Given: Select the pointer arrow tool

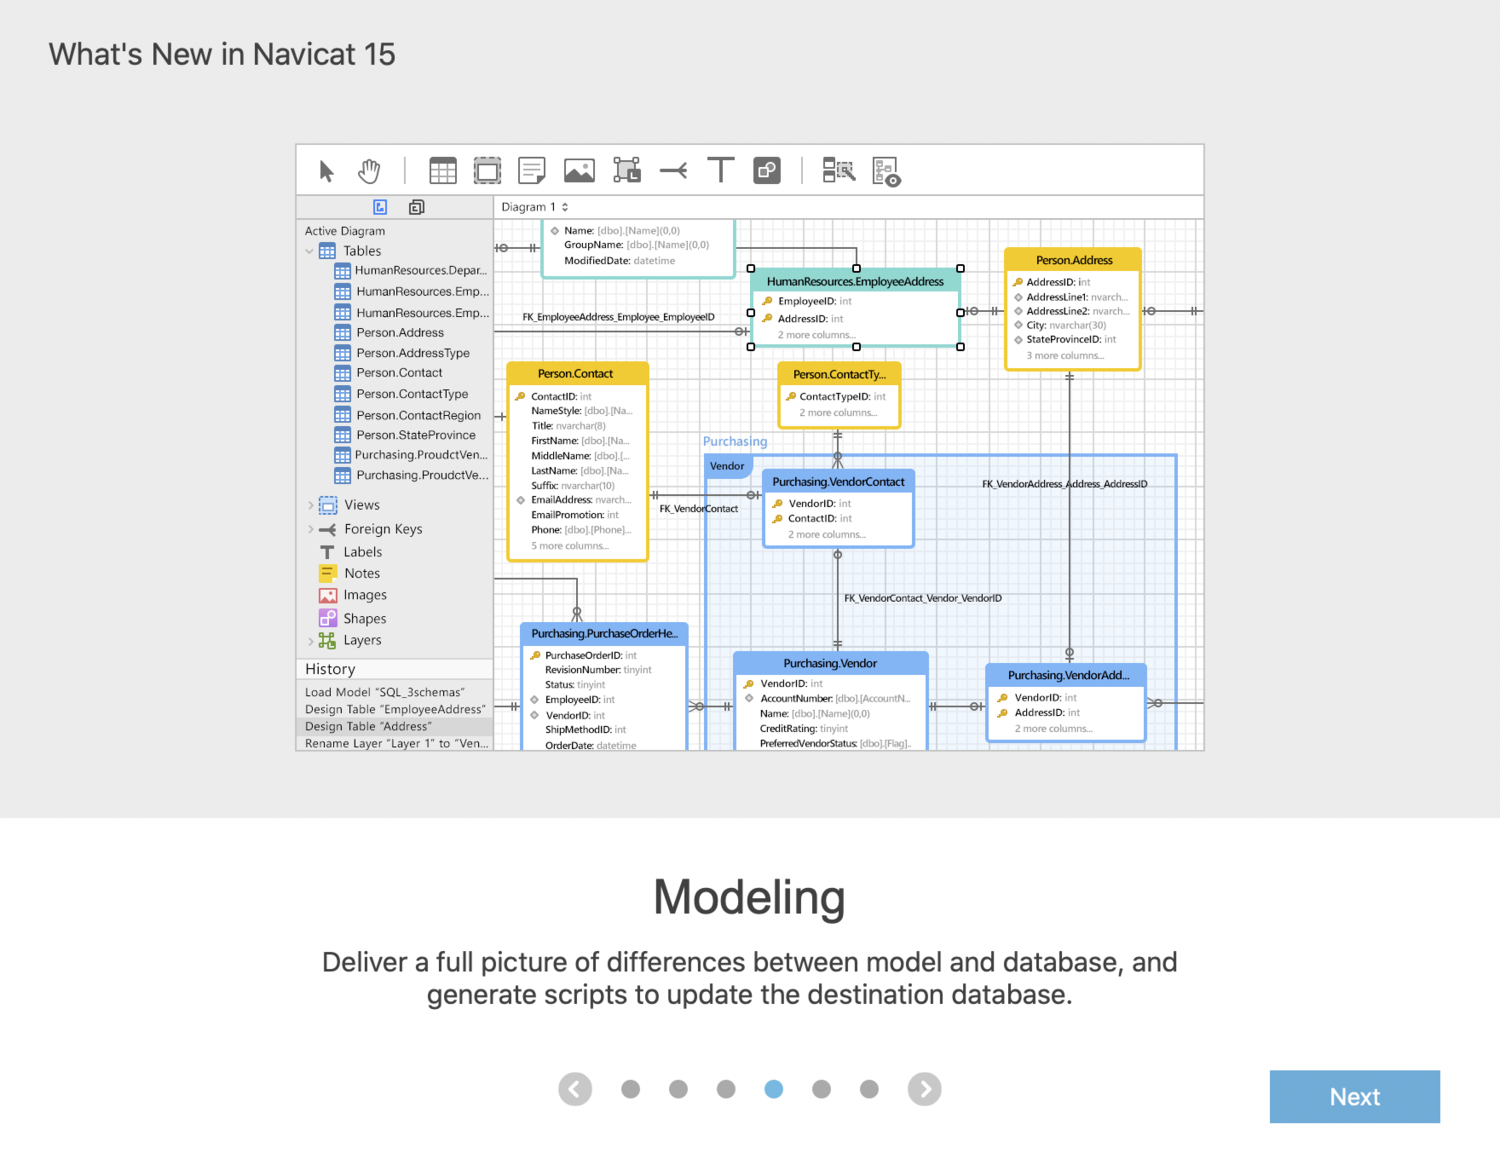Looking at the screenshot, I should click(x=326, y=171).
